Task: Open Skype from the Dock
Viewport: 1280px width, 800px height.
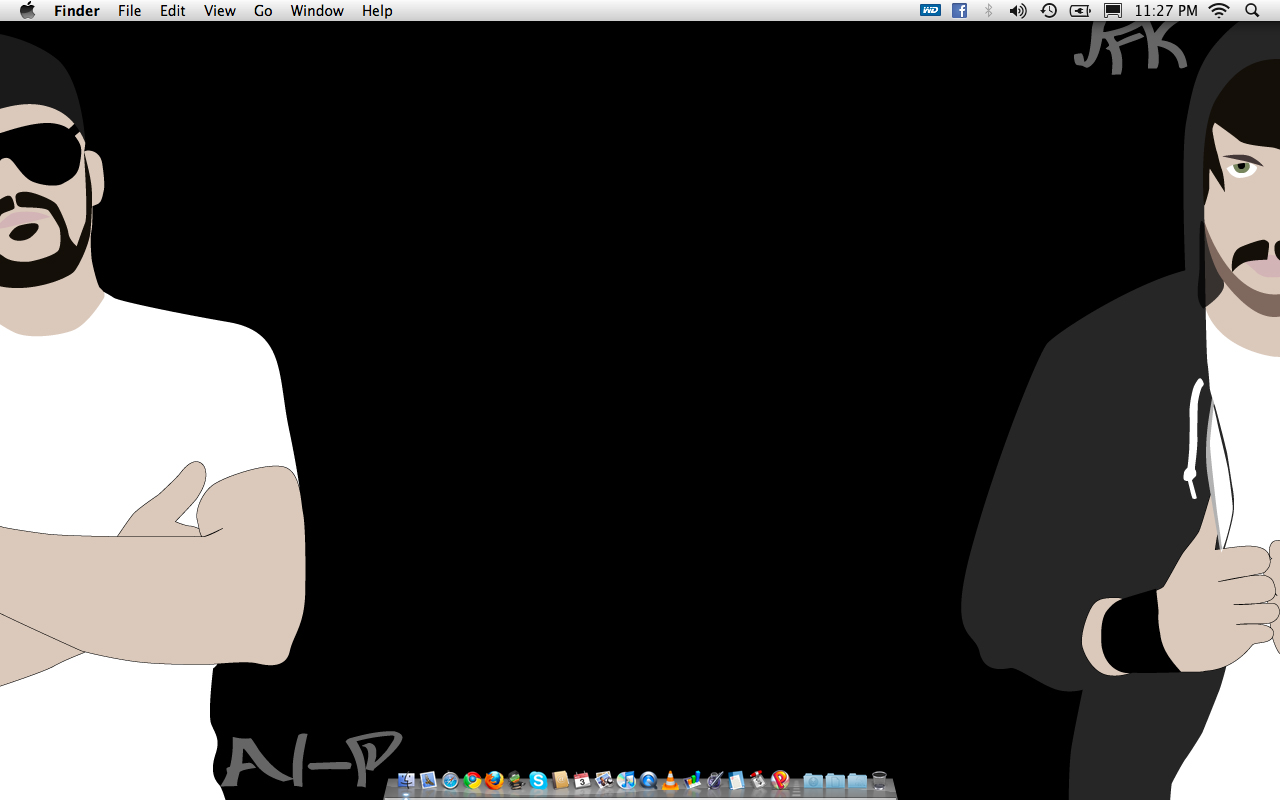Action: coord(538,780)
